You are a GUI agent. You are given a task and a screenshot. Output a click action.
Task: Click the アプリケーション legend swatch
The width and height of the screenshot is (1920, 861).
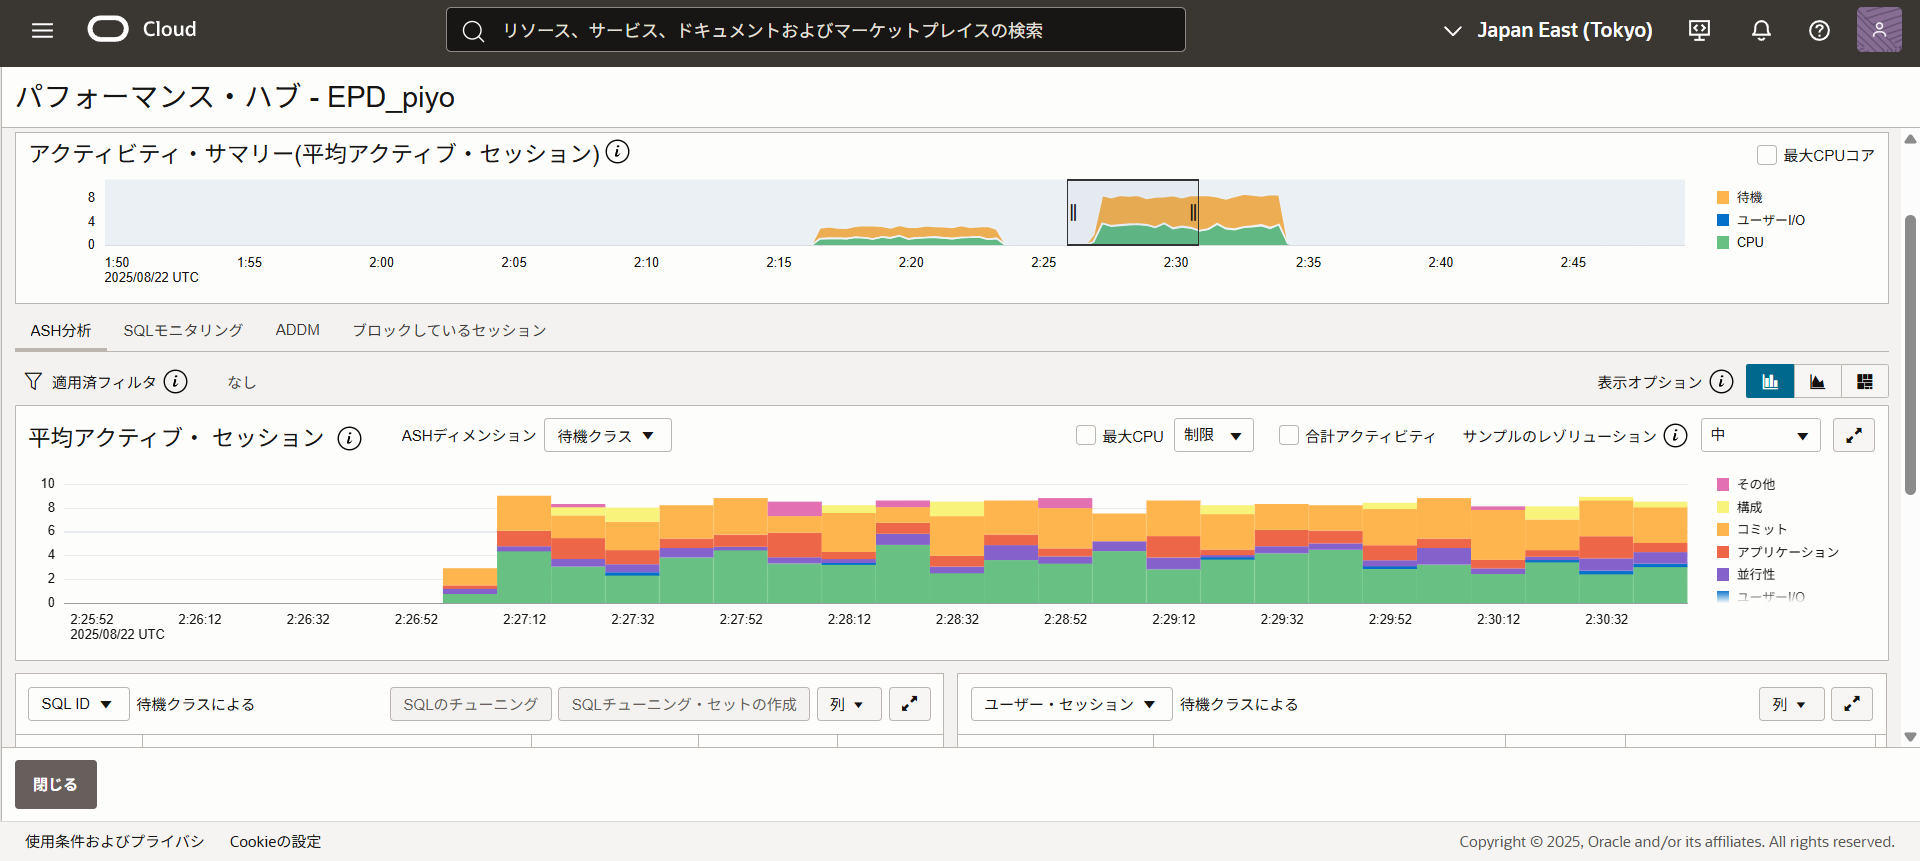[x=1723, y=552]
